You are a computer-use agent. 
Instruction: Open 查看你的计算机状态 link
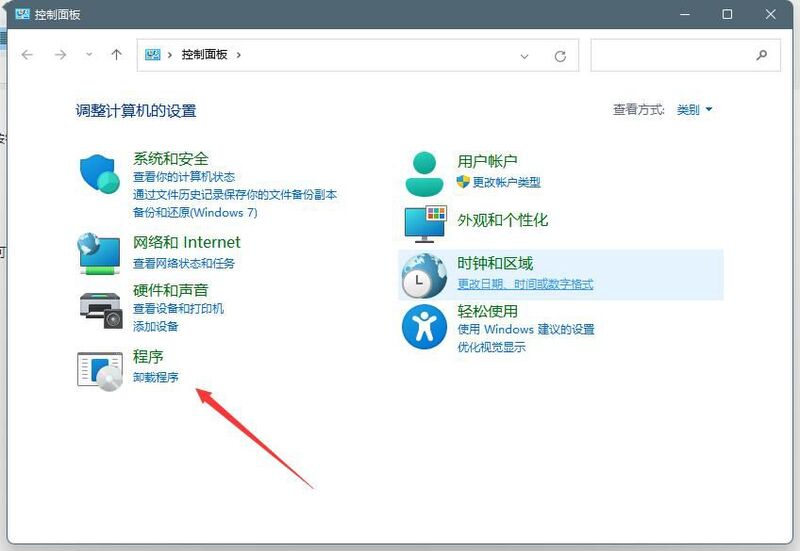coord(184,177)
